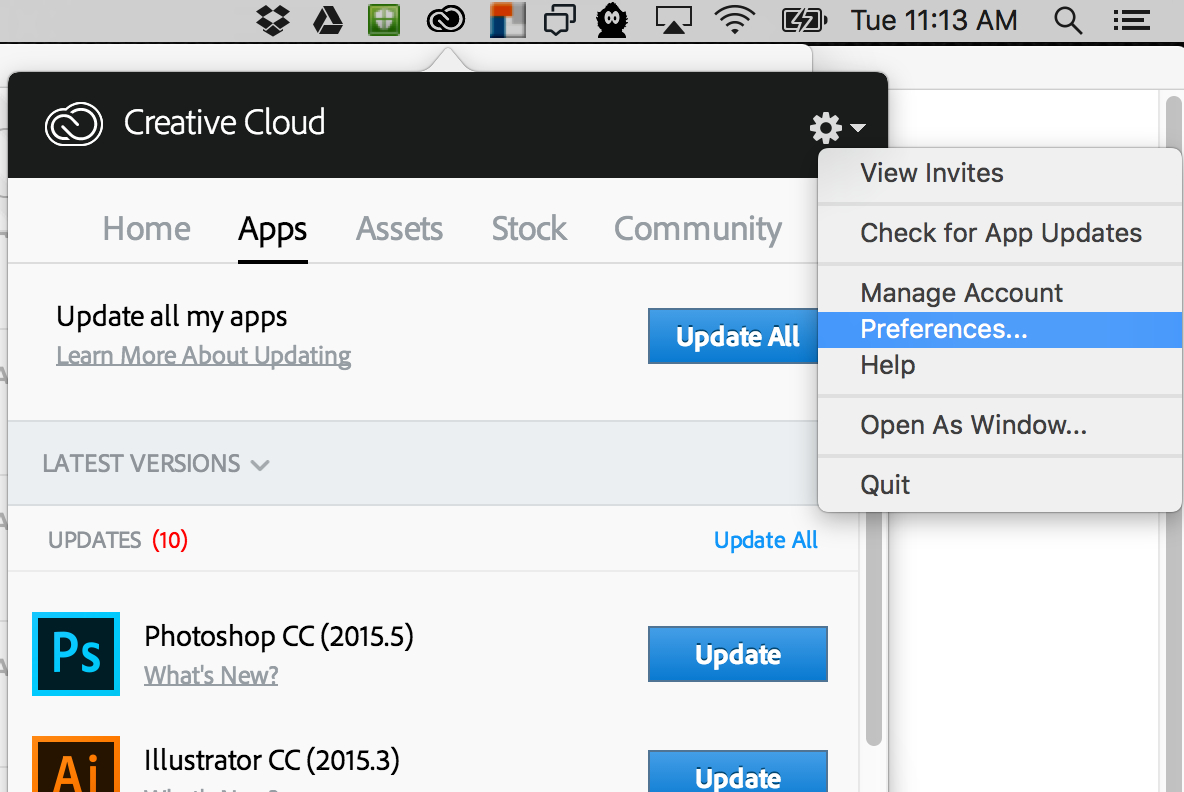Click the Photoshop CC app icon
Image resolution: width=1184 pixels, height=792 pixels.
click(76, 654)
